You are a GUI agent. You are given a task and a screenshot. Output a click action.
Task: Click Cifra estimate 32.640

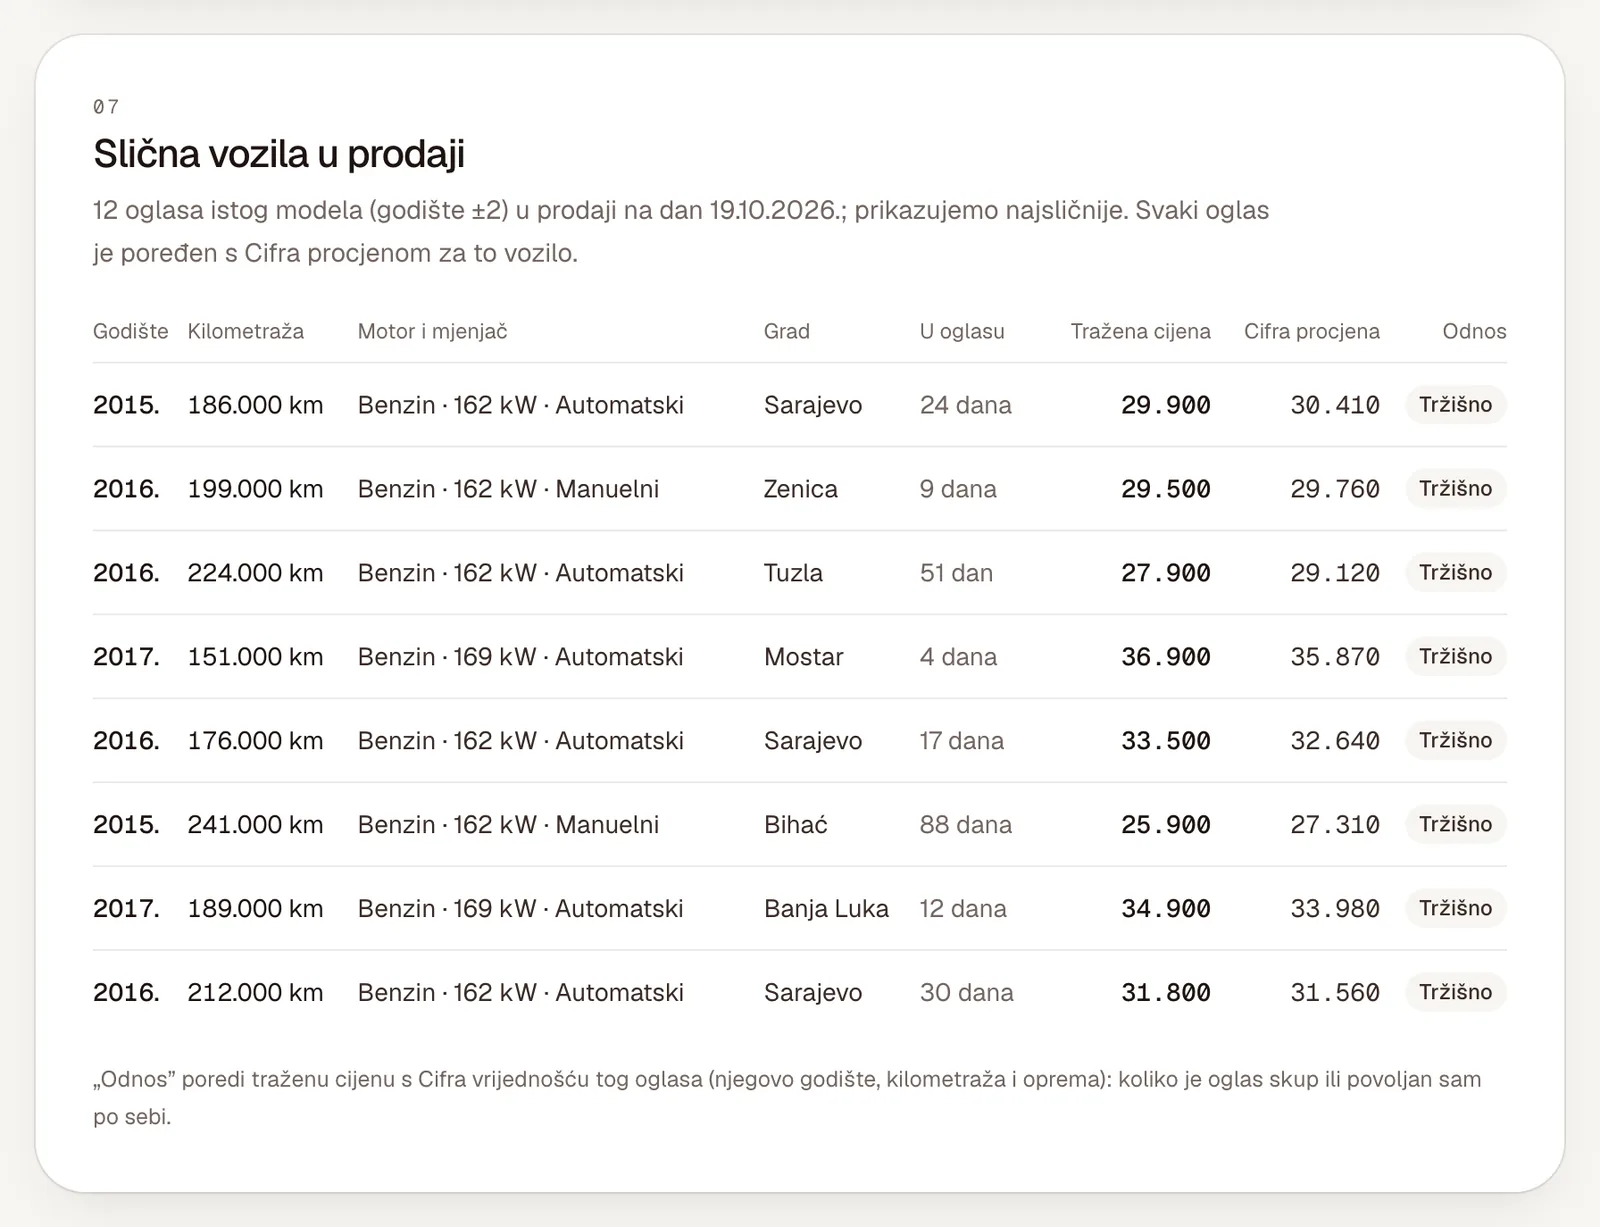(1335, 741)
